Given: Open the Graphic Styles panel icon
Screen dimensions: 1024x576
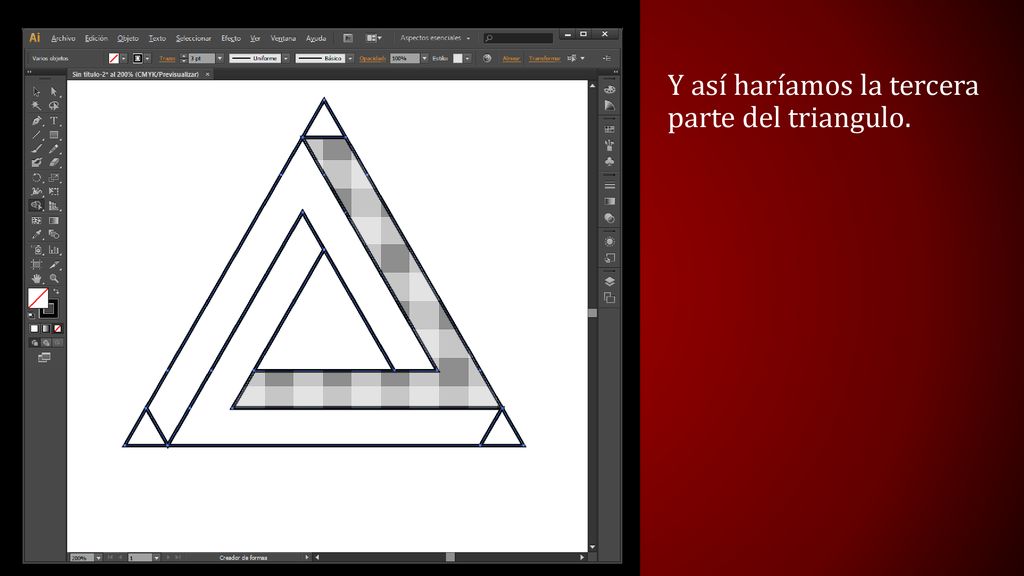Looking at the screenshot, I should (609, 258).
